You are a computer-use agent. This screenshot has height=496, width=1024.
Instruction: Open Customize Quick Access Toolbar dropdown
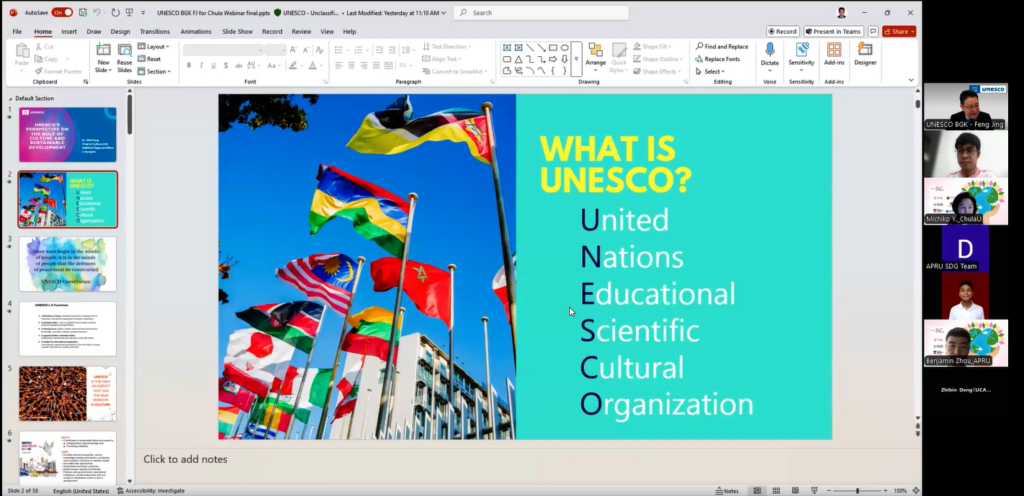click(x=143, y=12)
